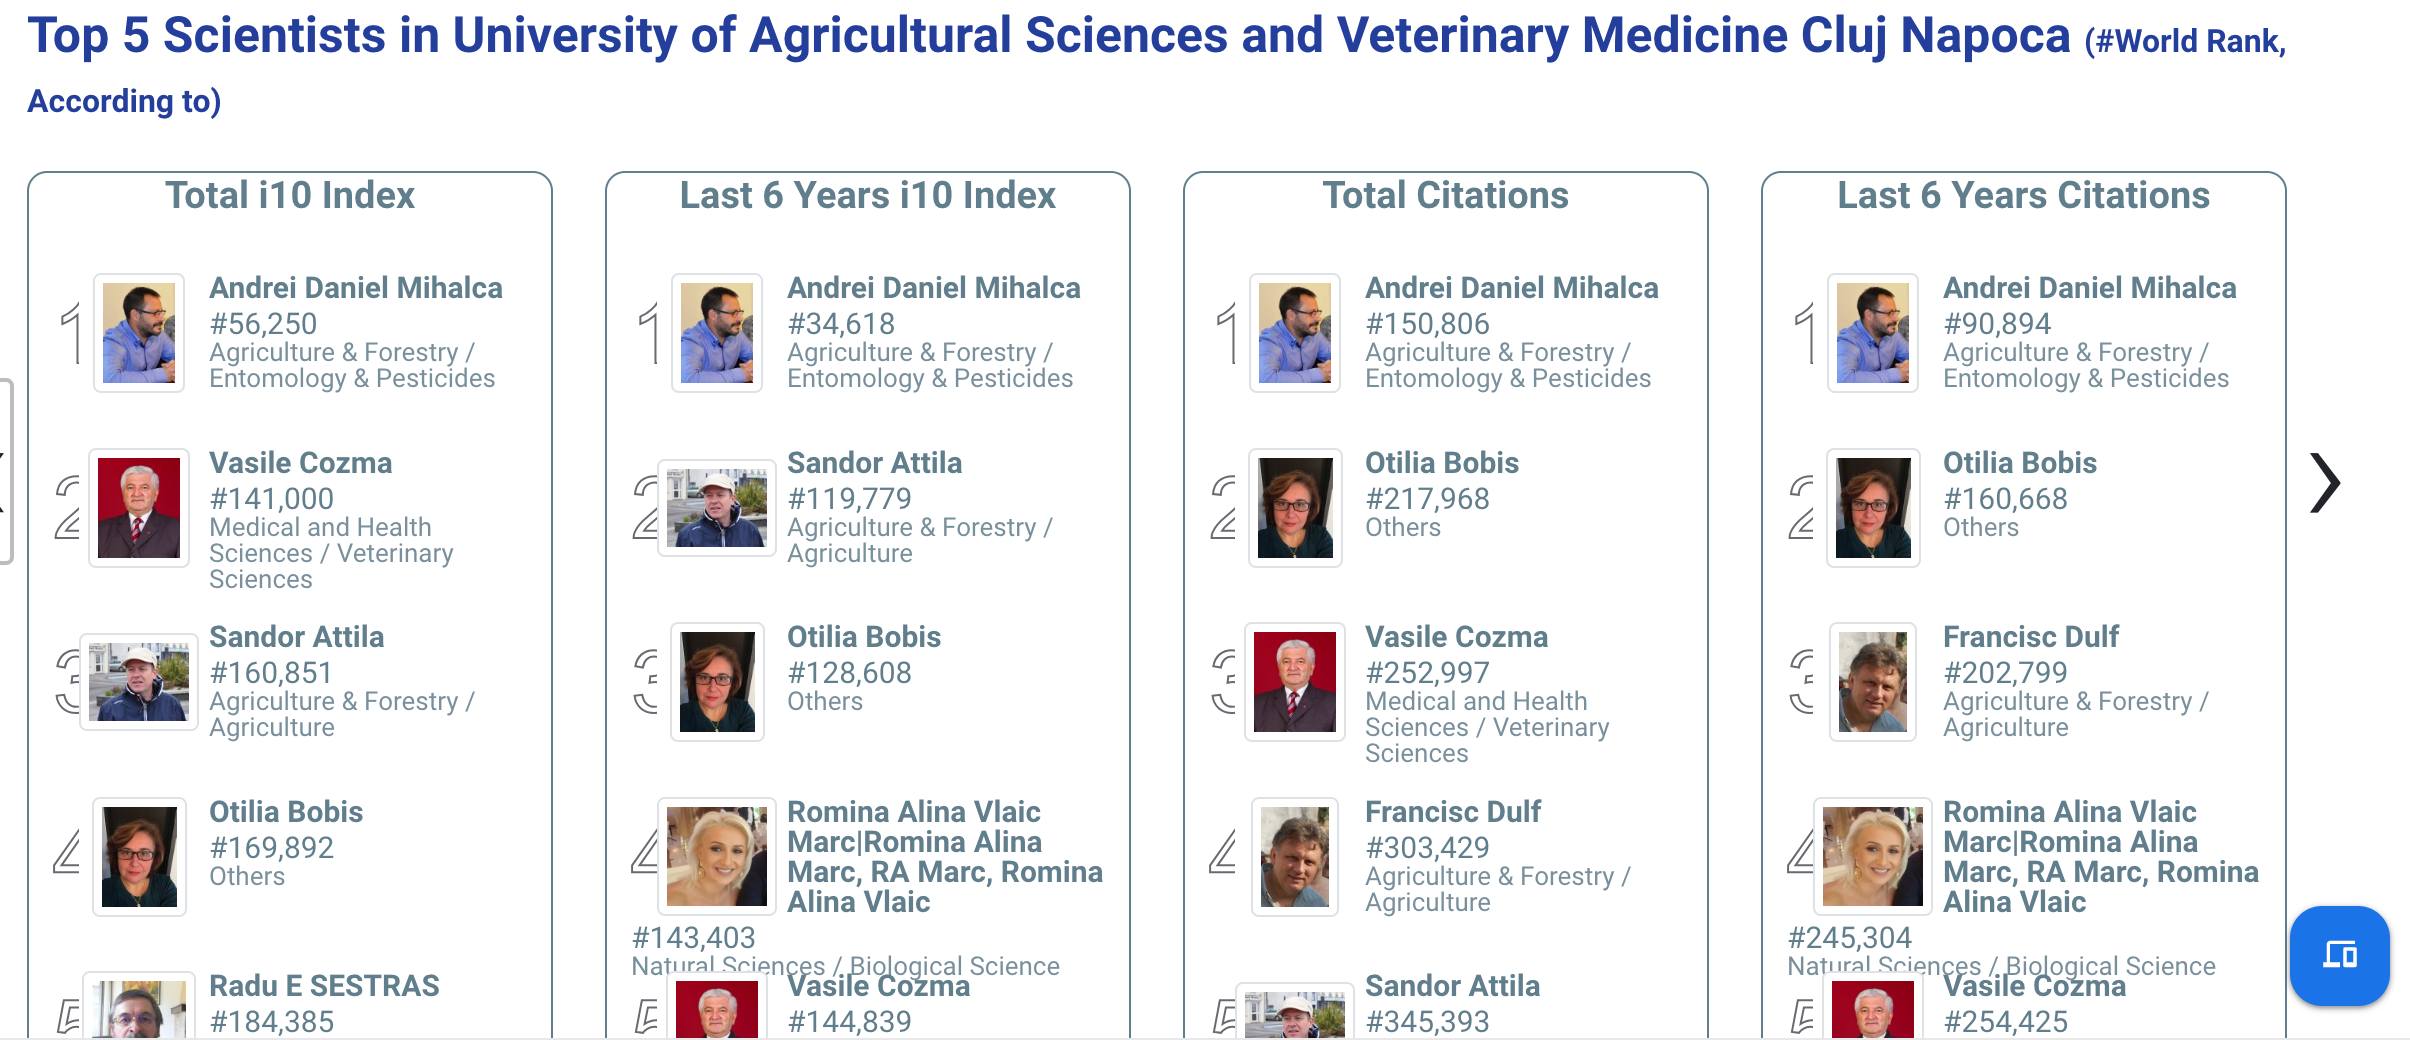
Task: Click rank #34,618 under Andrei Daniel Mihalca
Action: tap(841, 324)
